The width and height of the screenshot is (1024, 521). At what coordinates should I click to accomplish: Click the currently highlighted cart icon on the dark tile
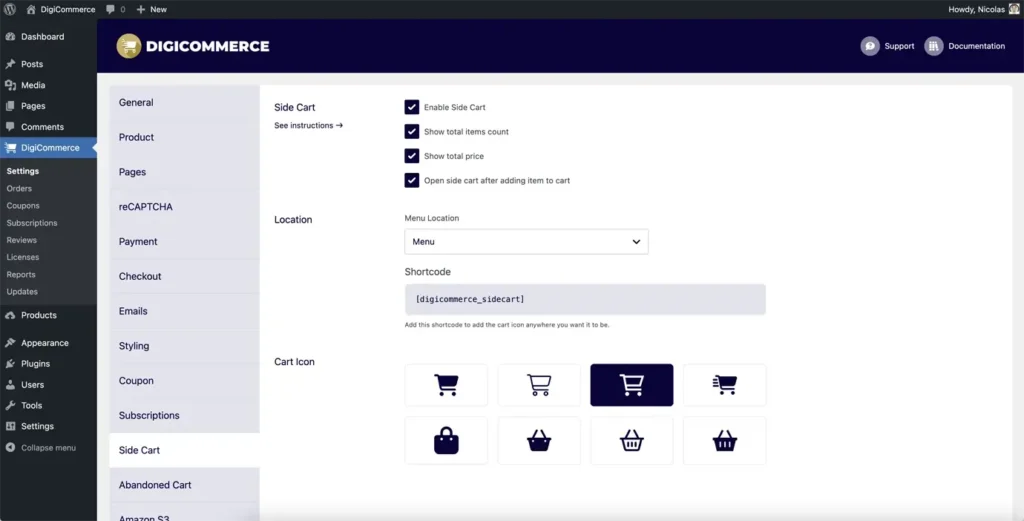click(x=631, y=385)
